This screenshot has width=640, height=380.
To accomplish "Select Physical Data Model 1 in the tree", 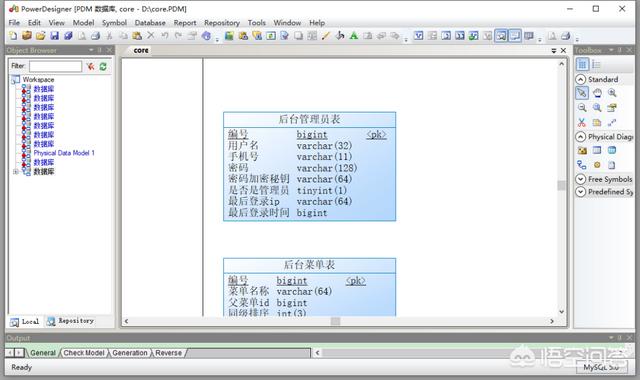I will point(64,153).
